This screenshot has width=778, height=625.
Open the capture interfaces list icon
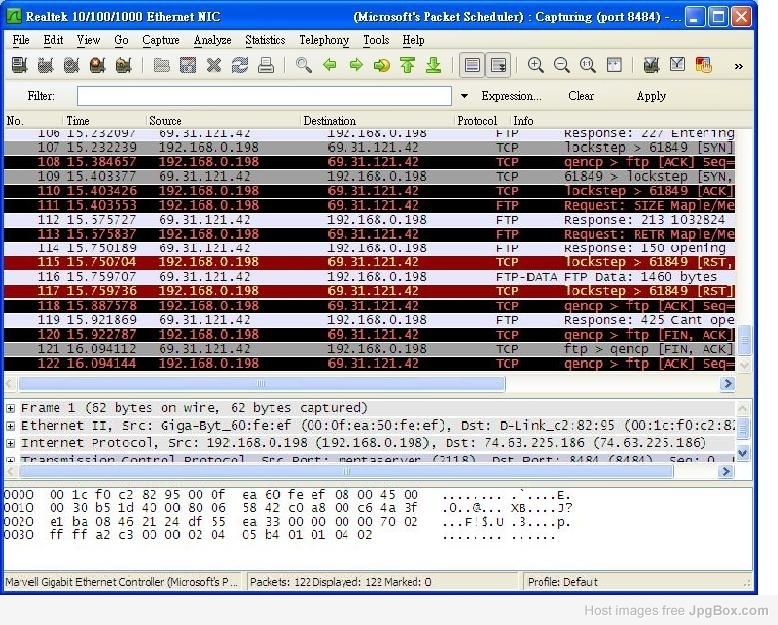[19, 65]
